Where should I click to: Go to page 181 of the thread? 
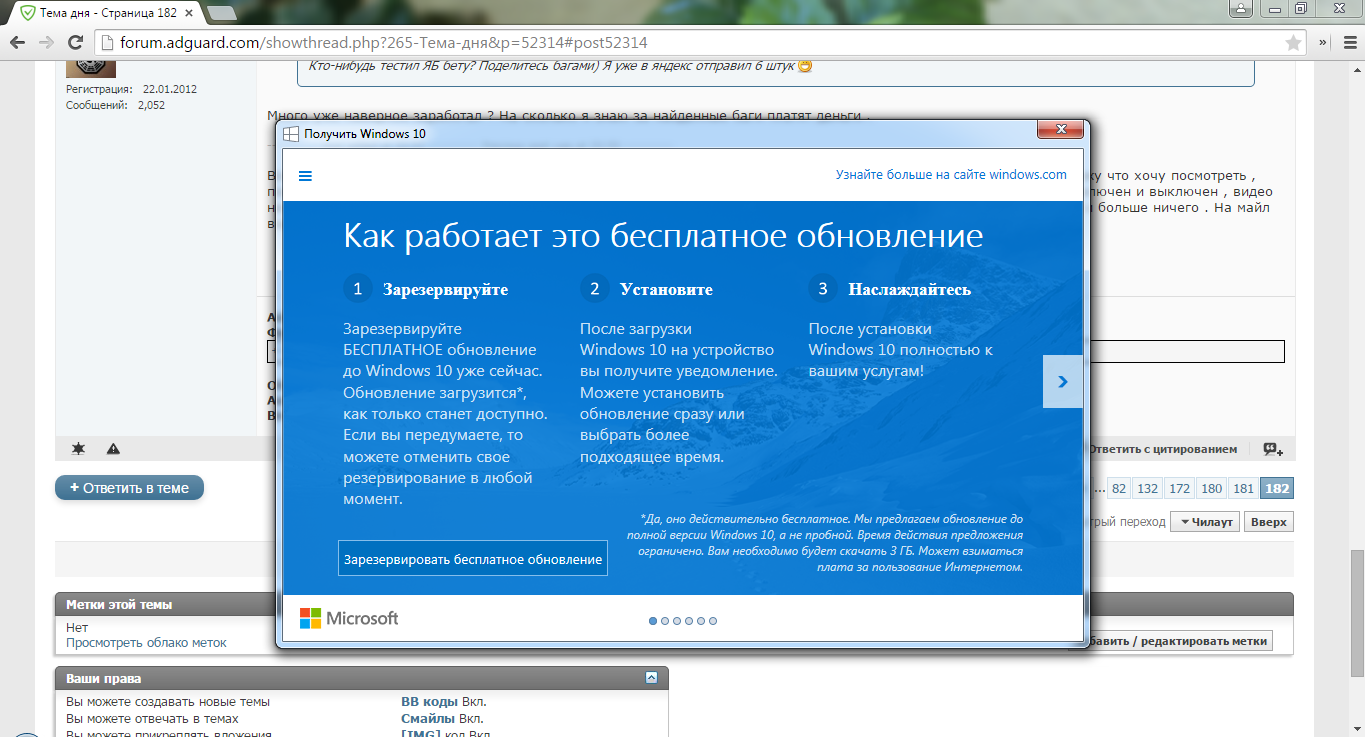pyautogui.click(x=1243, y=489)
